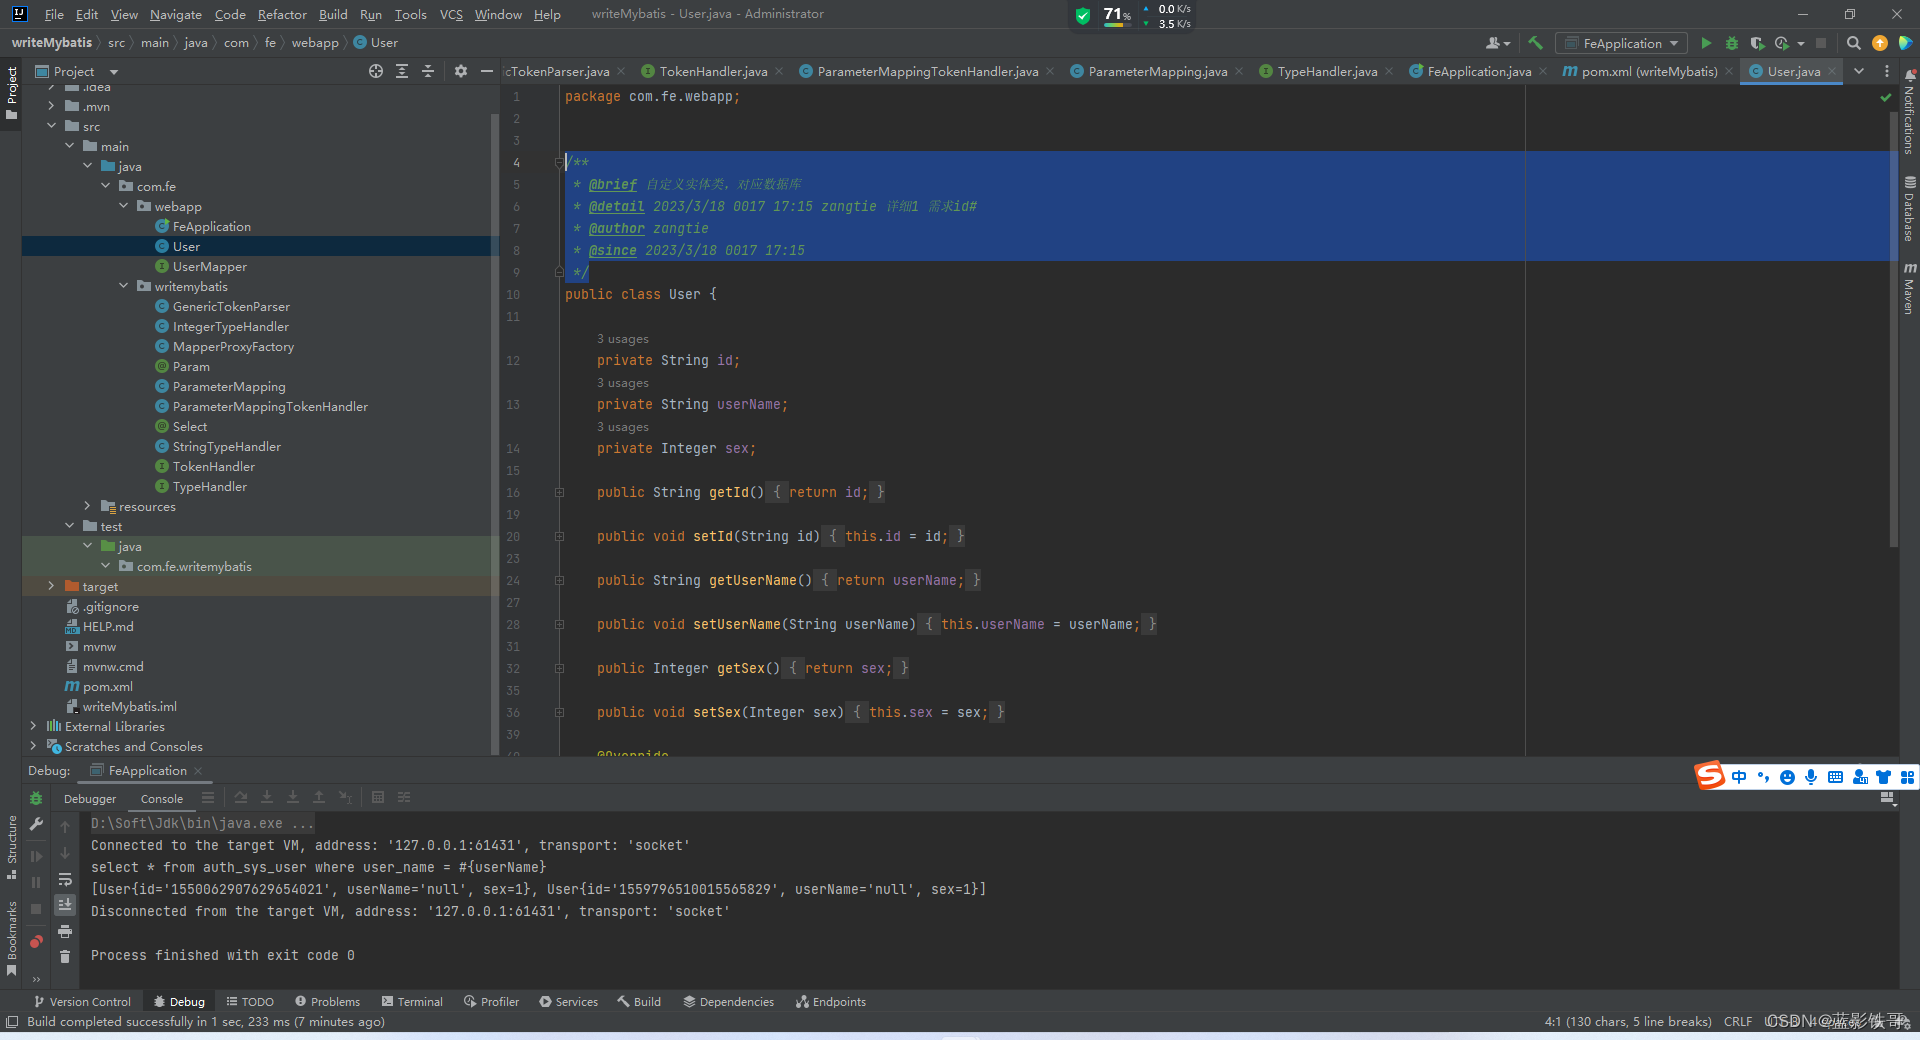This screenshot has width=1920, height=1040.
Task: Click webapp breadcrumb in navigation bar
Action: click(315, 42)
